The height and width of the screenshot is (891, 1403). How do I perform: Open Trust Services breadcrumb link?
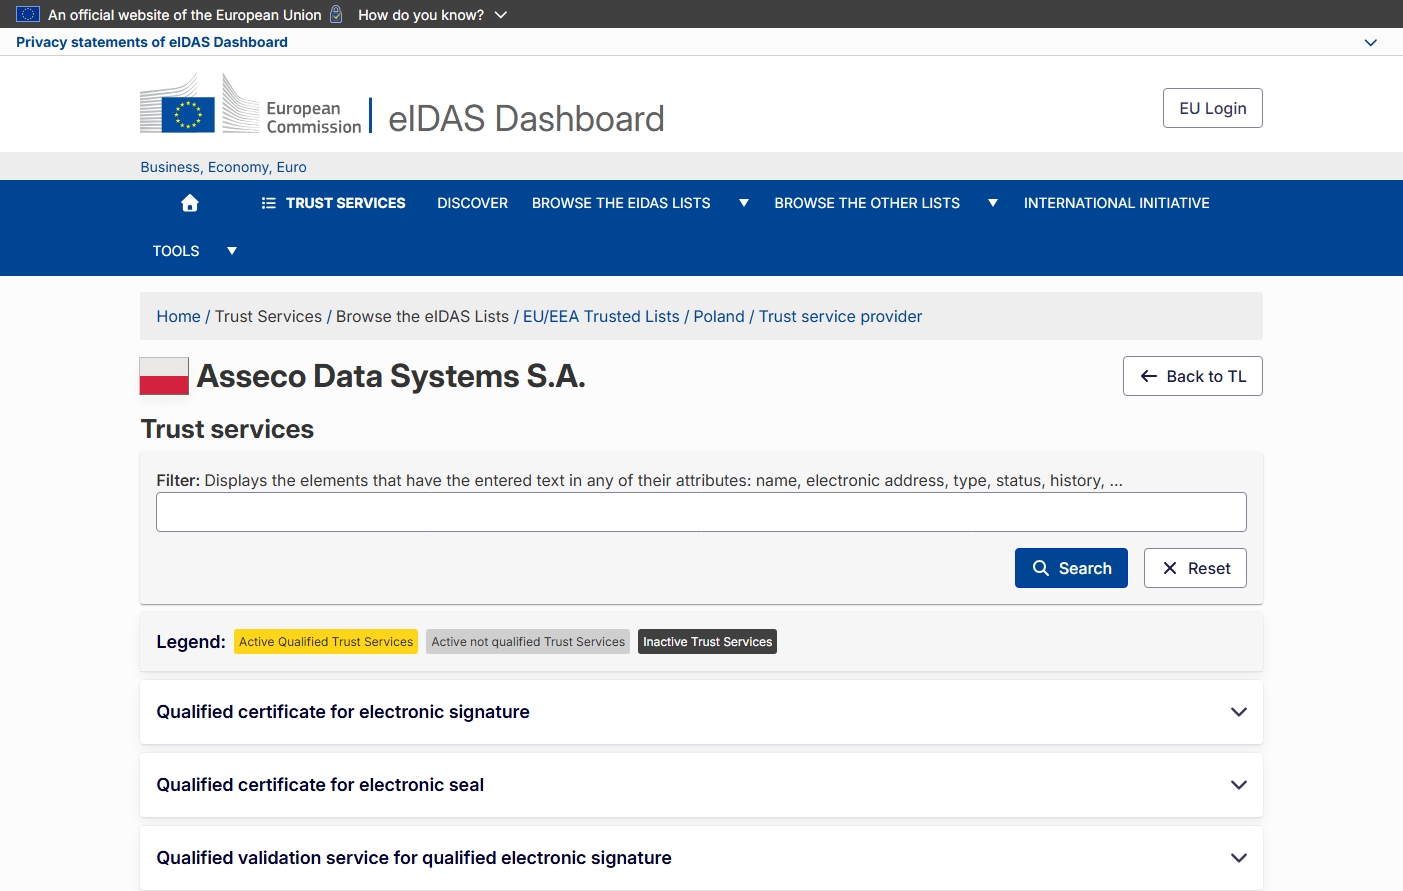(268, 316)
